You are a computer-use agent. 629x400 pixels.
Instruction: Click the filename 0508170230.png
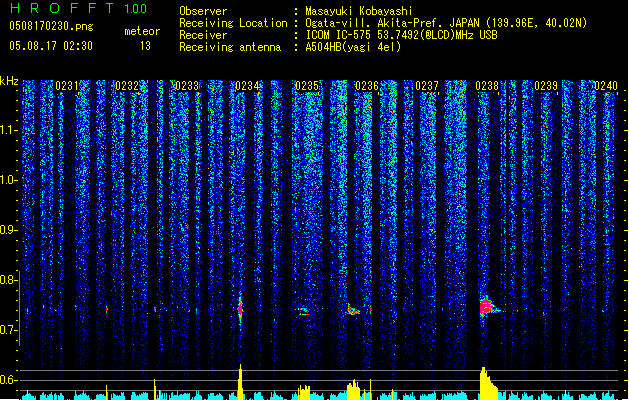tap(51, 26)
